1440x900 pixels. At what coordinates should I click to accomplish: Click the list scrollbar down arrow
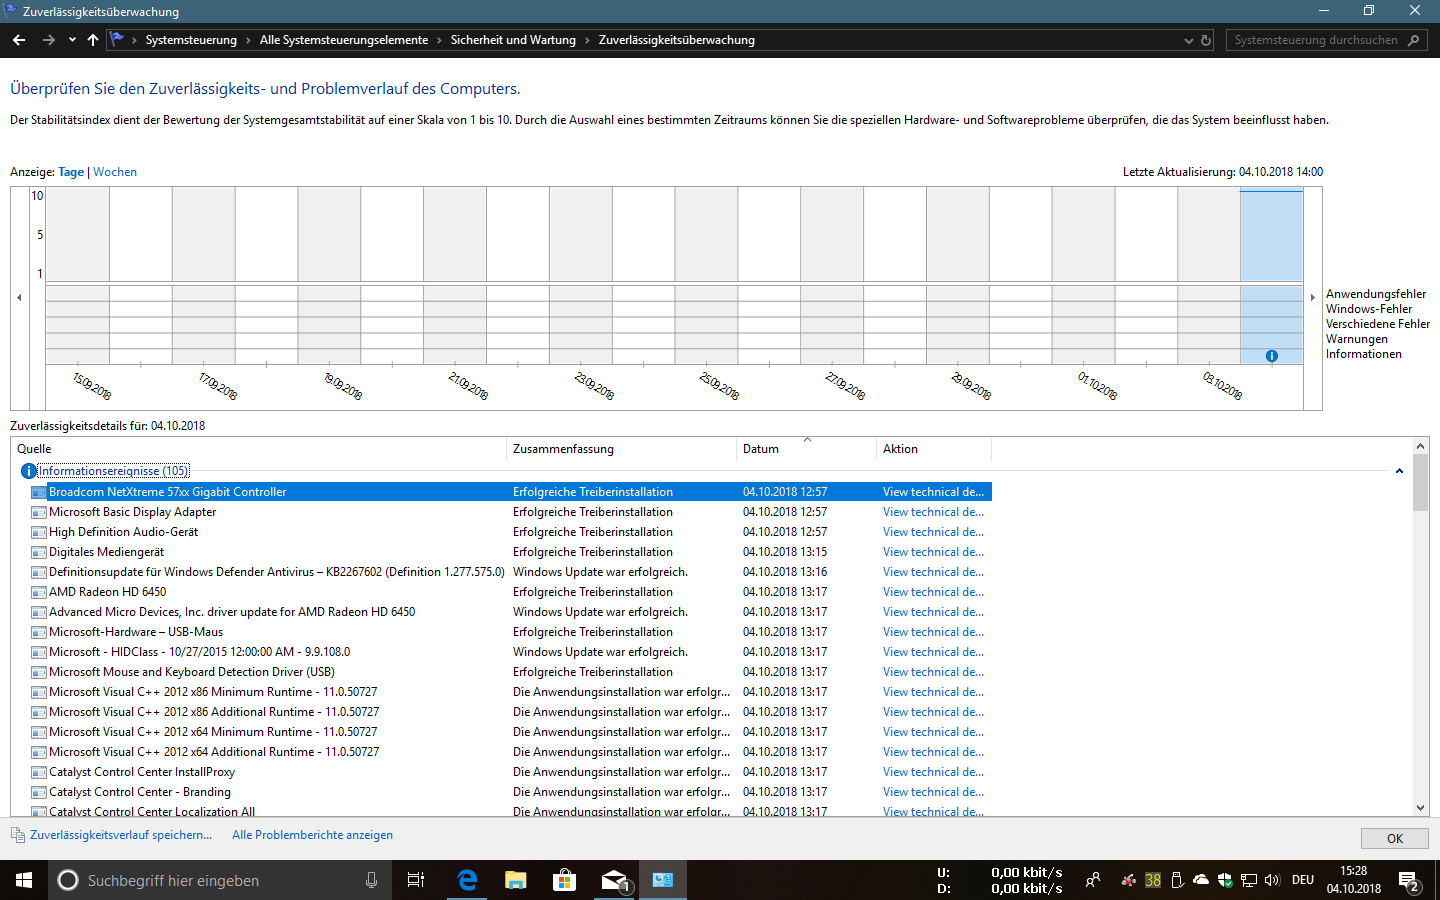pos(1420,808)
